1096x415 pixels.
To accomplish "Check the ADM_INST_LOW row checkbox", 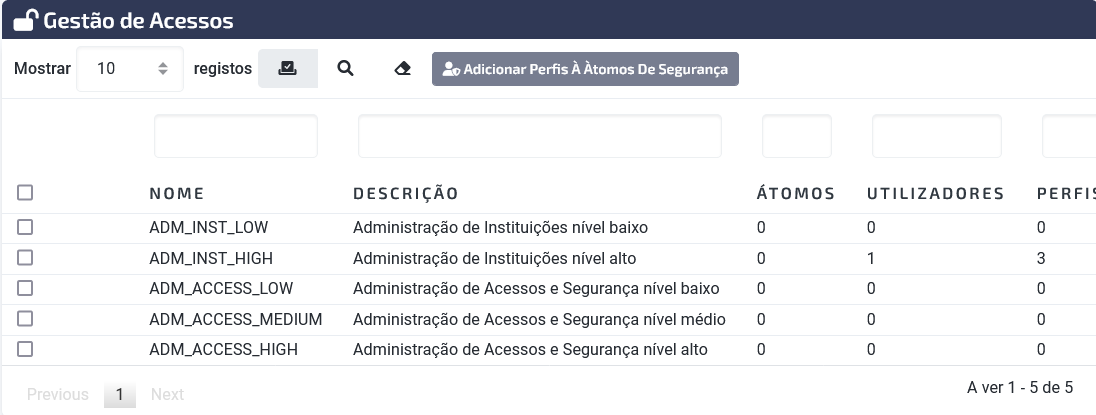I will tap(25, 227).
